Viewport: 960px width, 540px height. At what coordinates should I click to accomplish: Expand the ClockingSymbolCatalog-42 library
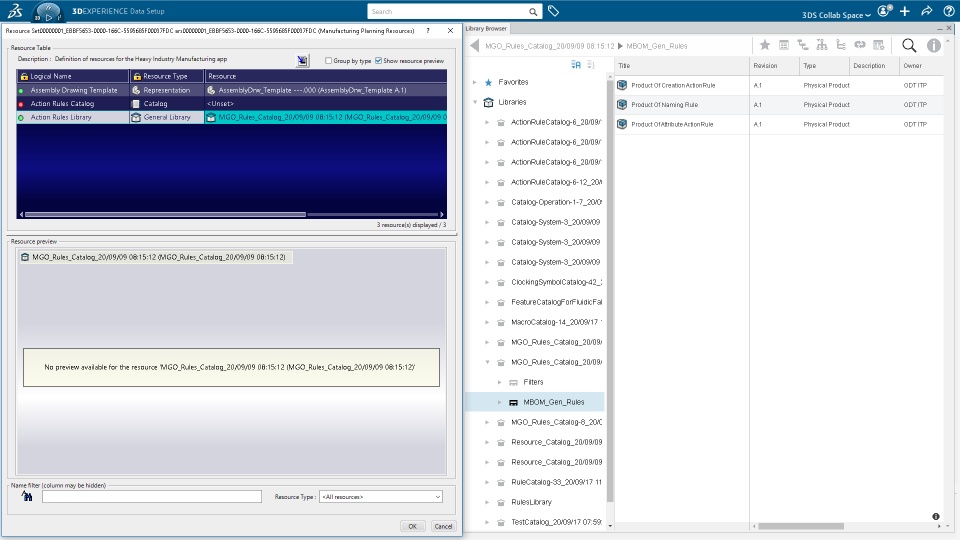point(487,282)
